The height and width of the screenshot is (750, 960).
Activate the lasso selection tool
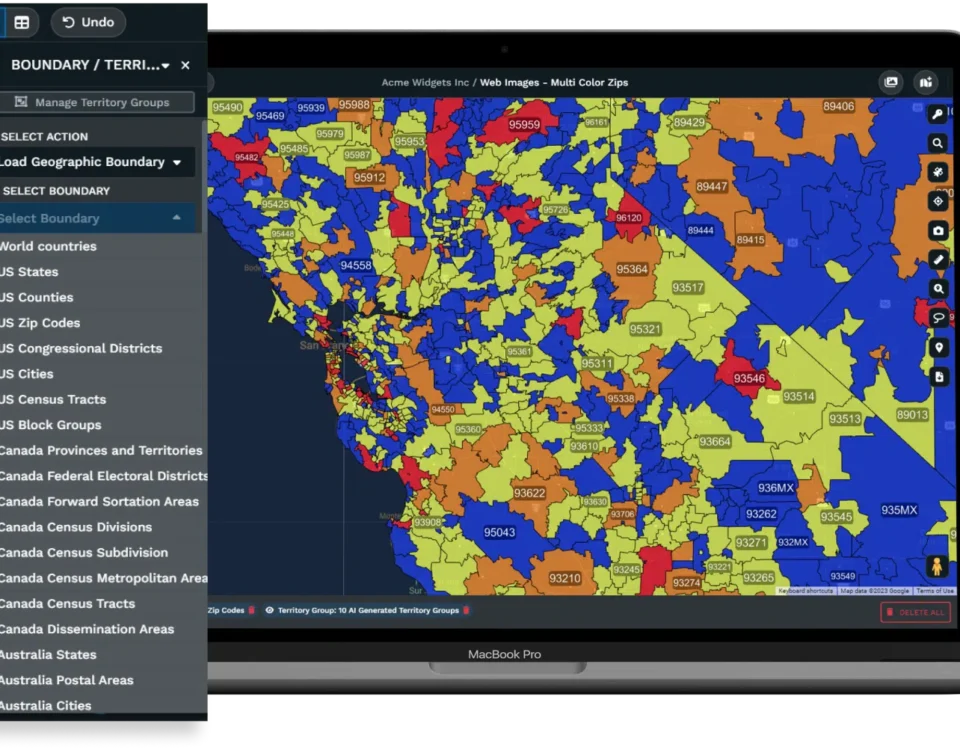pyautogui.click(x=938, y=318)
